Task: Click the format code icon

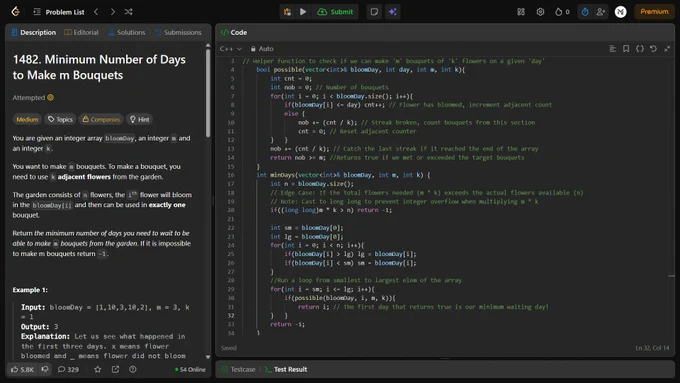Action: pyautogui.click(x=612, y=49)
